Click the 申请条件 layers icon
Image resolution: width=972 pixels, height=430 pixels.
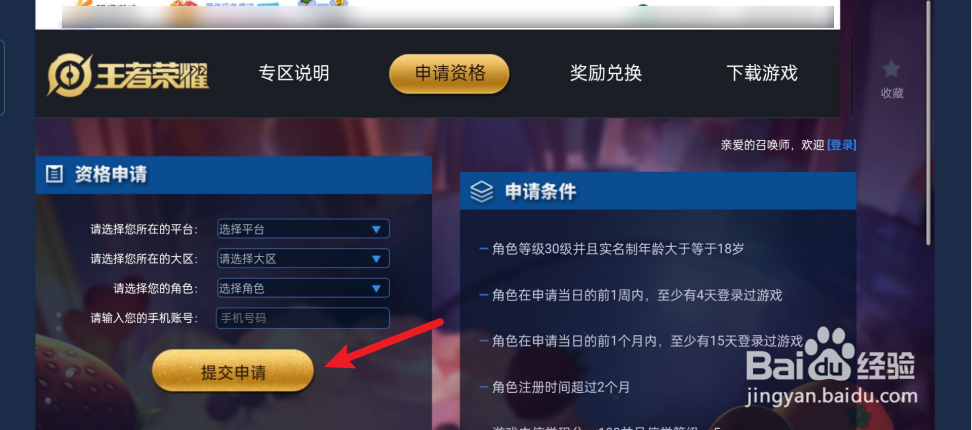pyautogui.click(x=482, y=191)
